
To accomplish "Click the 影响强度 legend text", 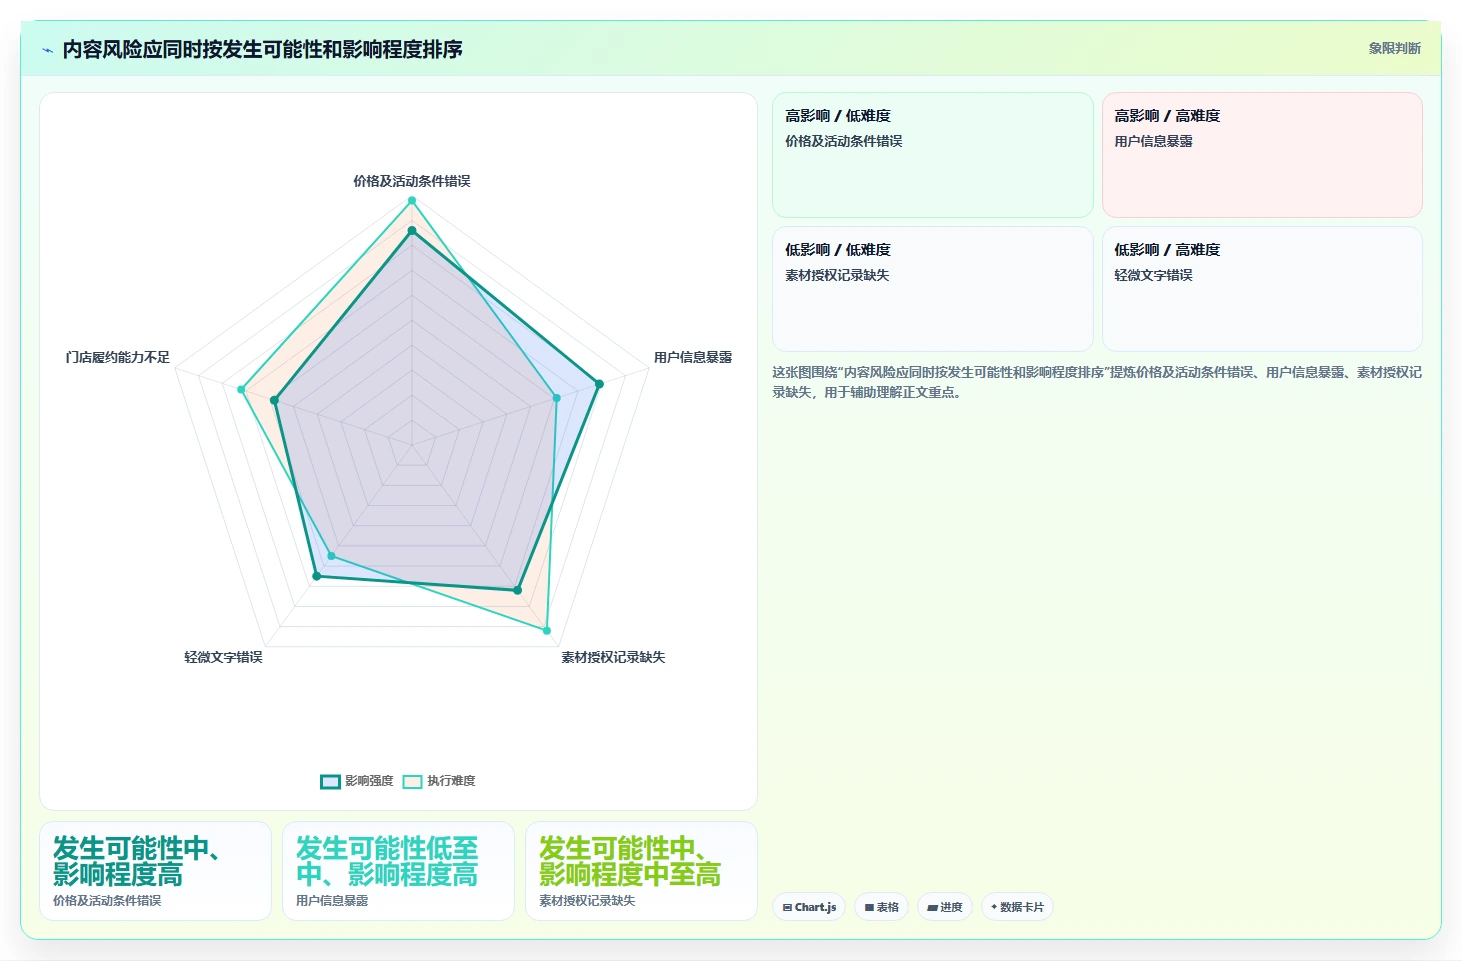I will (x=369, y=781).
